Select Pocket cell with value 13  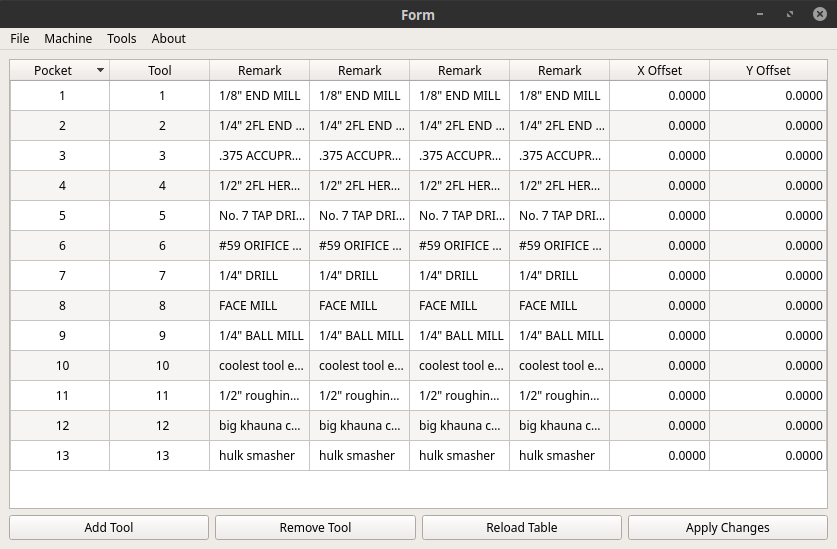tap(60, 456)
